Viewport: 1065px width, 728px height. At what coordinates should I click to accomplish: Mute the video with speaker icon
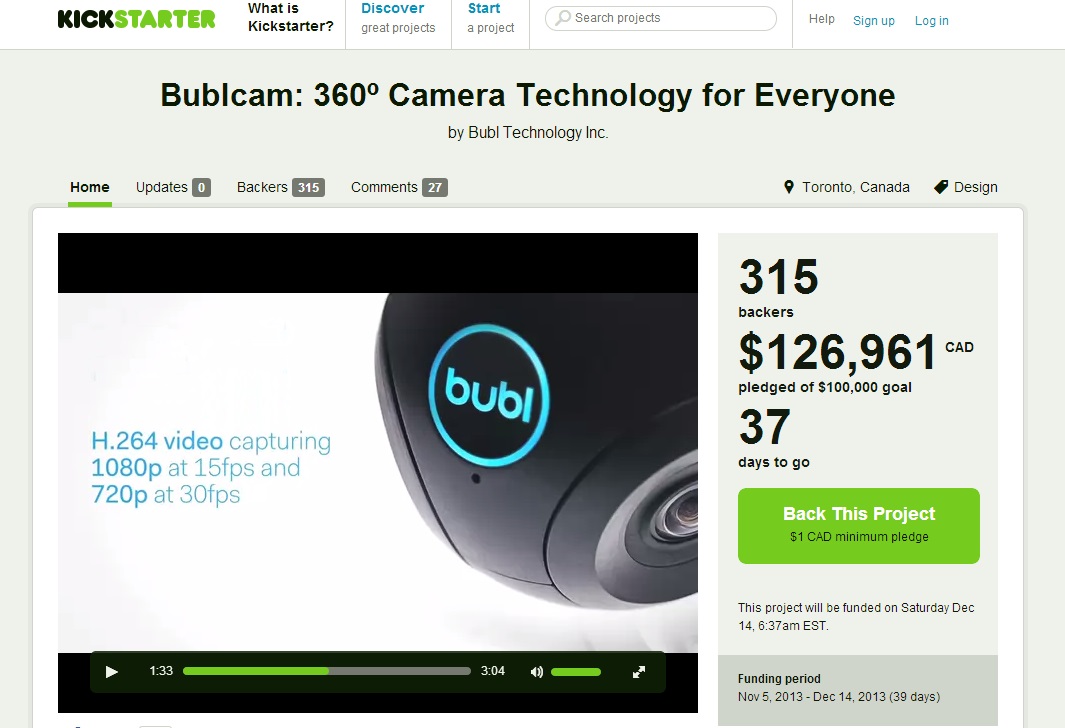537,672
